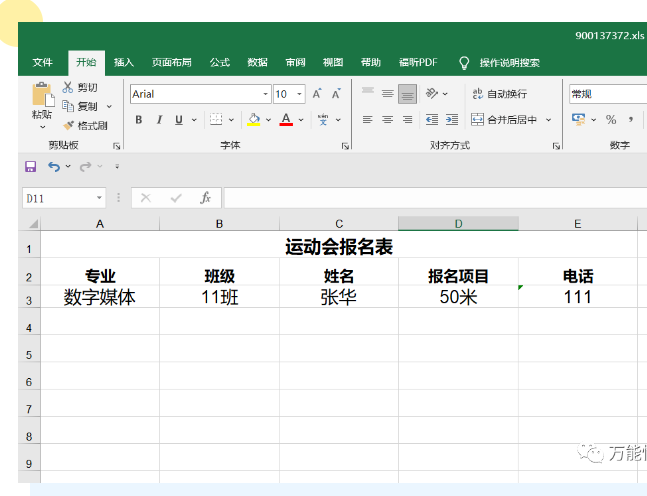Open the Arial font name dropdown
647x496 pixels.
(x=265, y=94)
